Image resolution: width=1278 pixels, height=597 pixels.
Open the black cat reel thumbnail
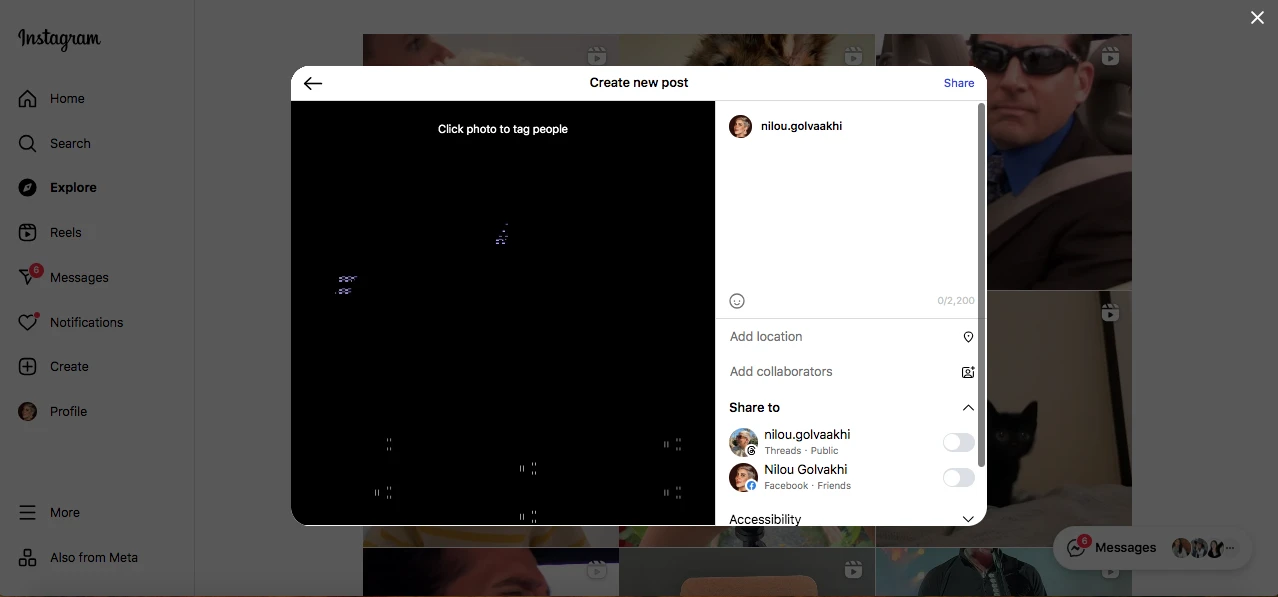(x=1059, y=419)
